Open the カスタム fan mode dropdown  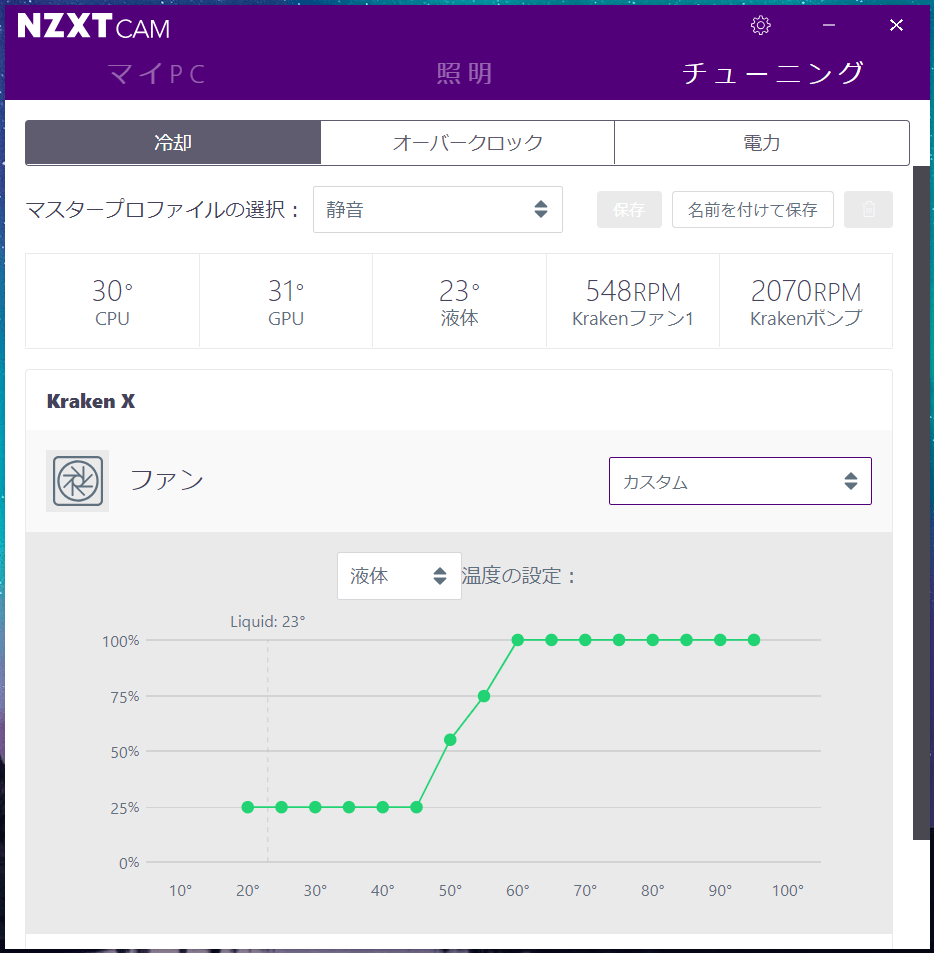coord(740,481)
